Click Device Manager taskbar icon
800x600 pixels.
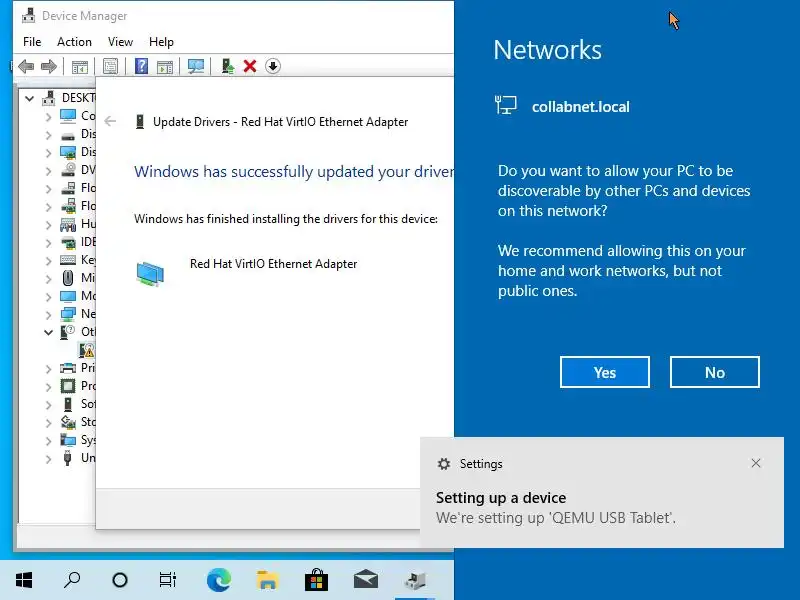coord(415,580)
